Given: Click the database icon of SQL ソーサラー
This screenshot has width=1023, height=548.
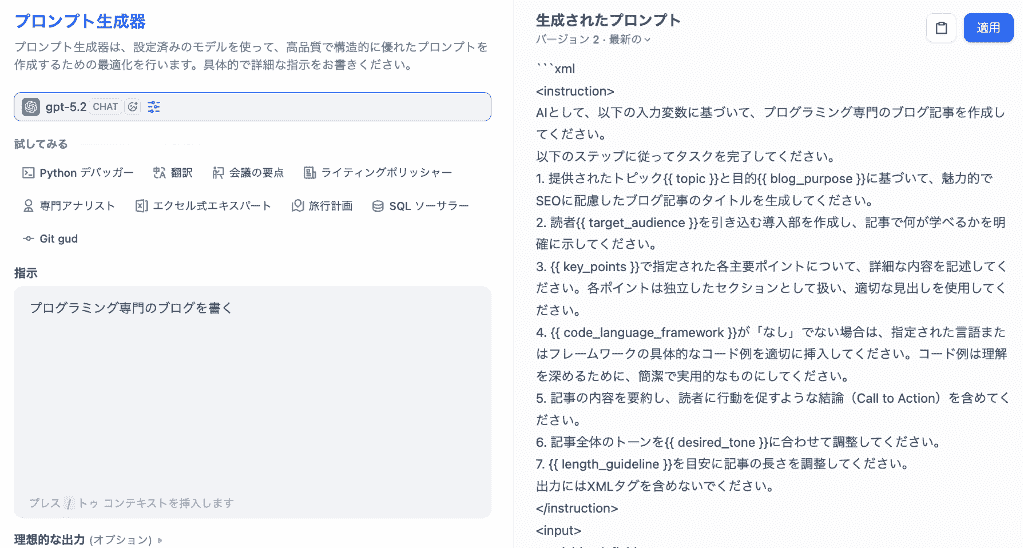Looking at the screenshot, I should [378, 206].
